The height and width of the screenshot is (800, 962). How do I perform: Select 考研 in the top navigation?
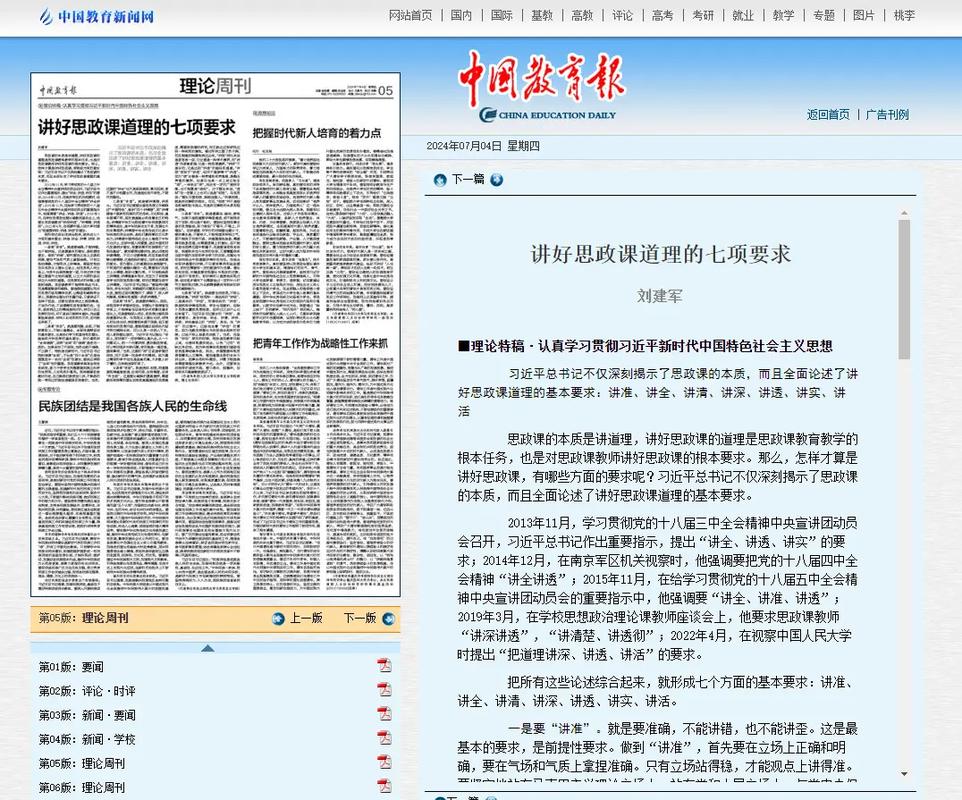tap(703, 16)
